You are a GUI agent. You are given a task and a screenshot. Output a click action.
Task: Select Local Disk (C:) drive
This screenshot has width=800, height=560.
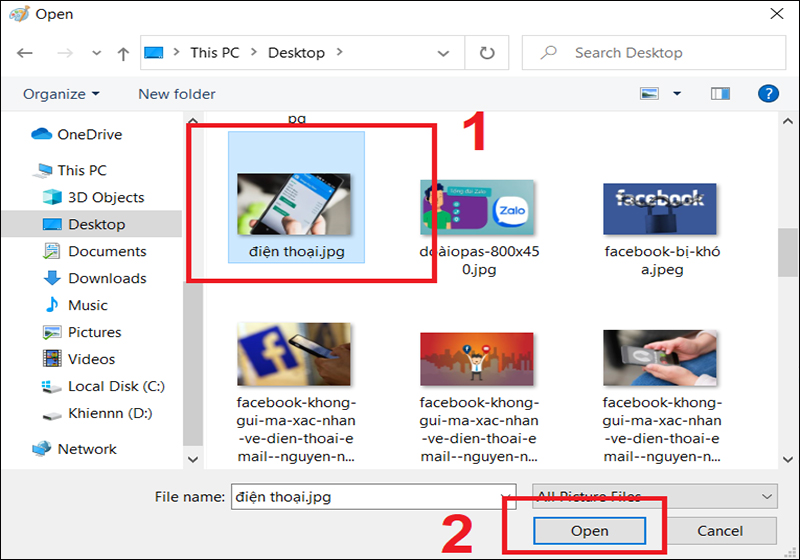pos(115,386)
